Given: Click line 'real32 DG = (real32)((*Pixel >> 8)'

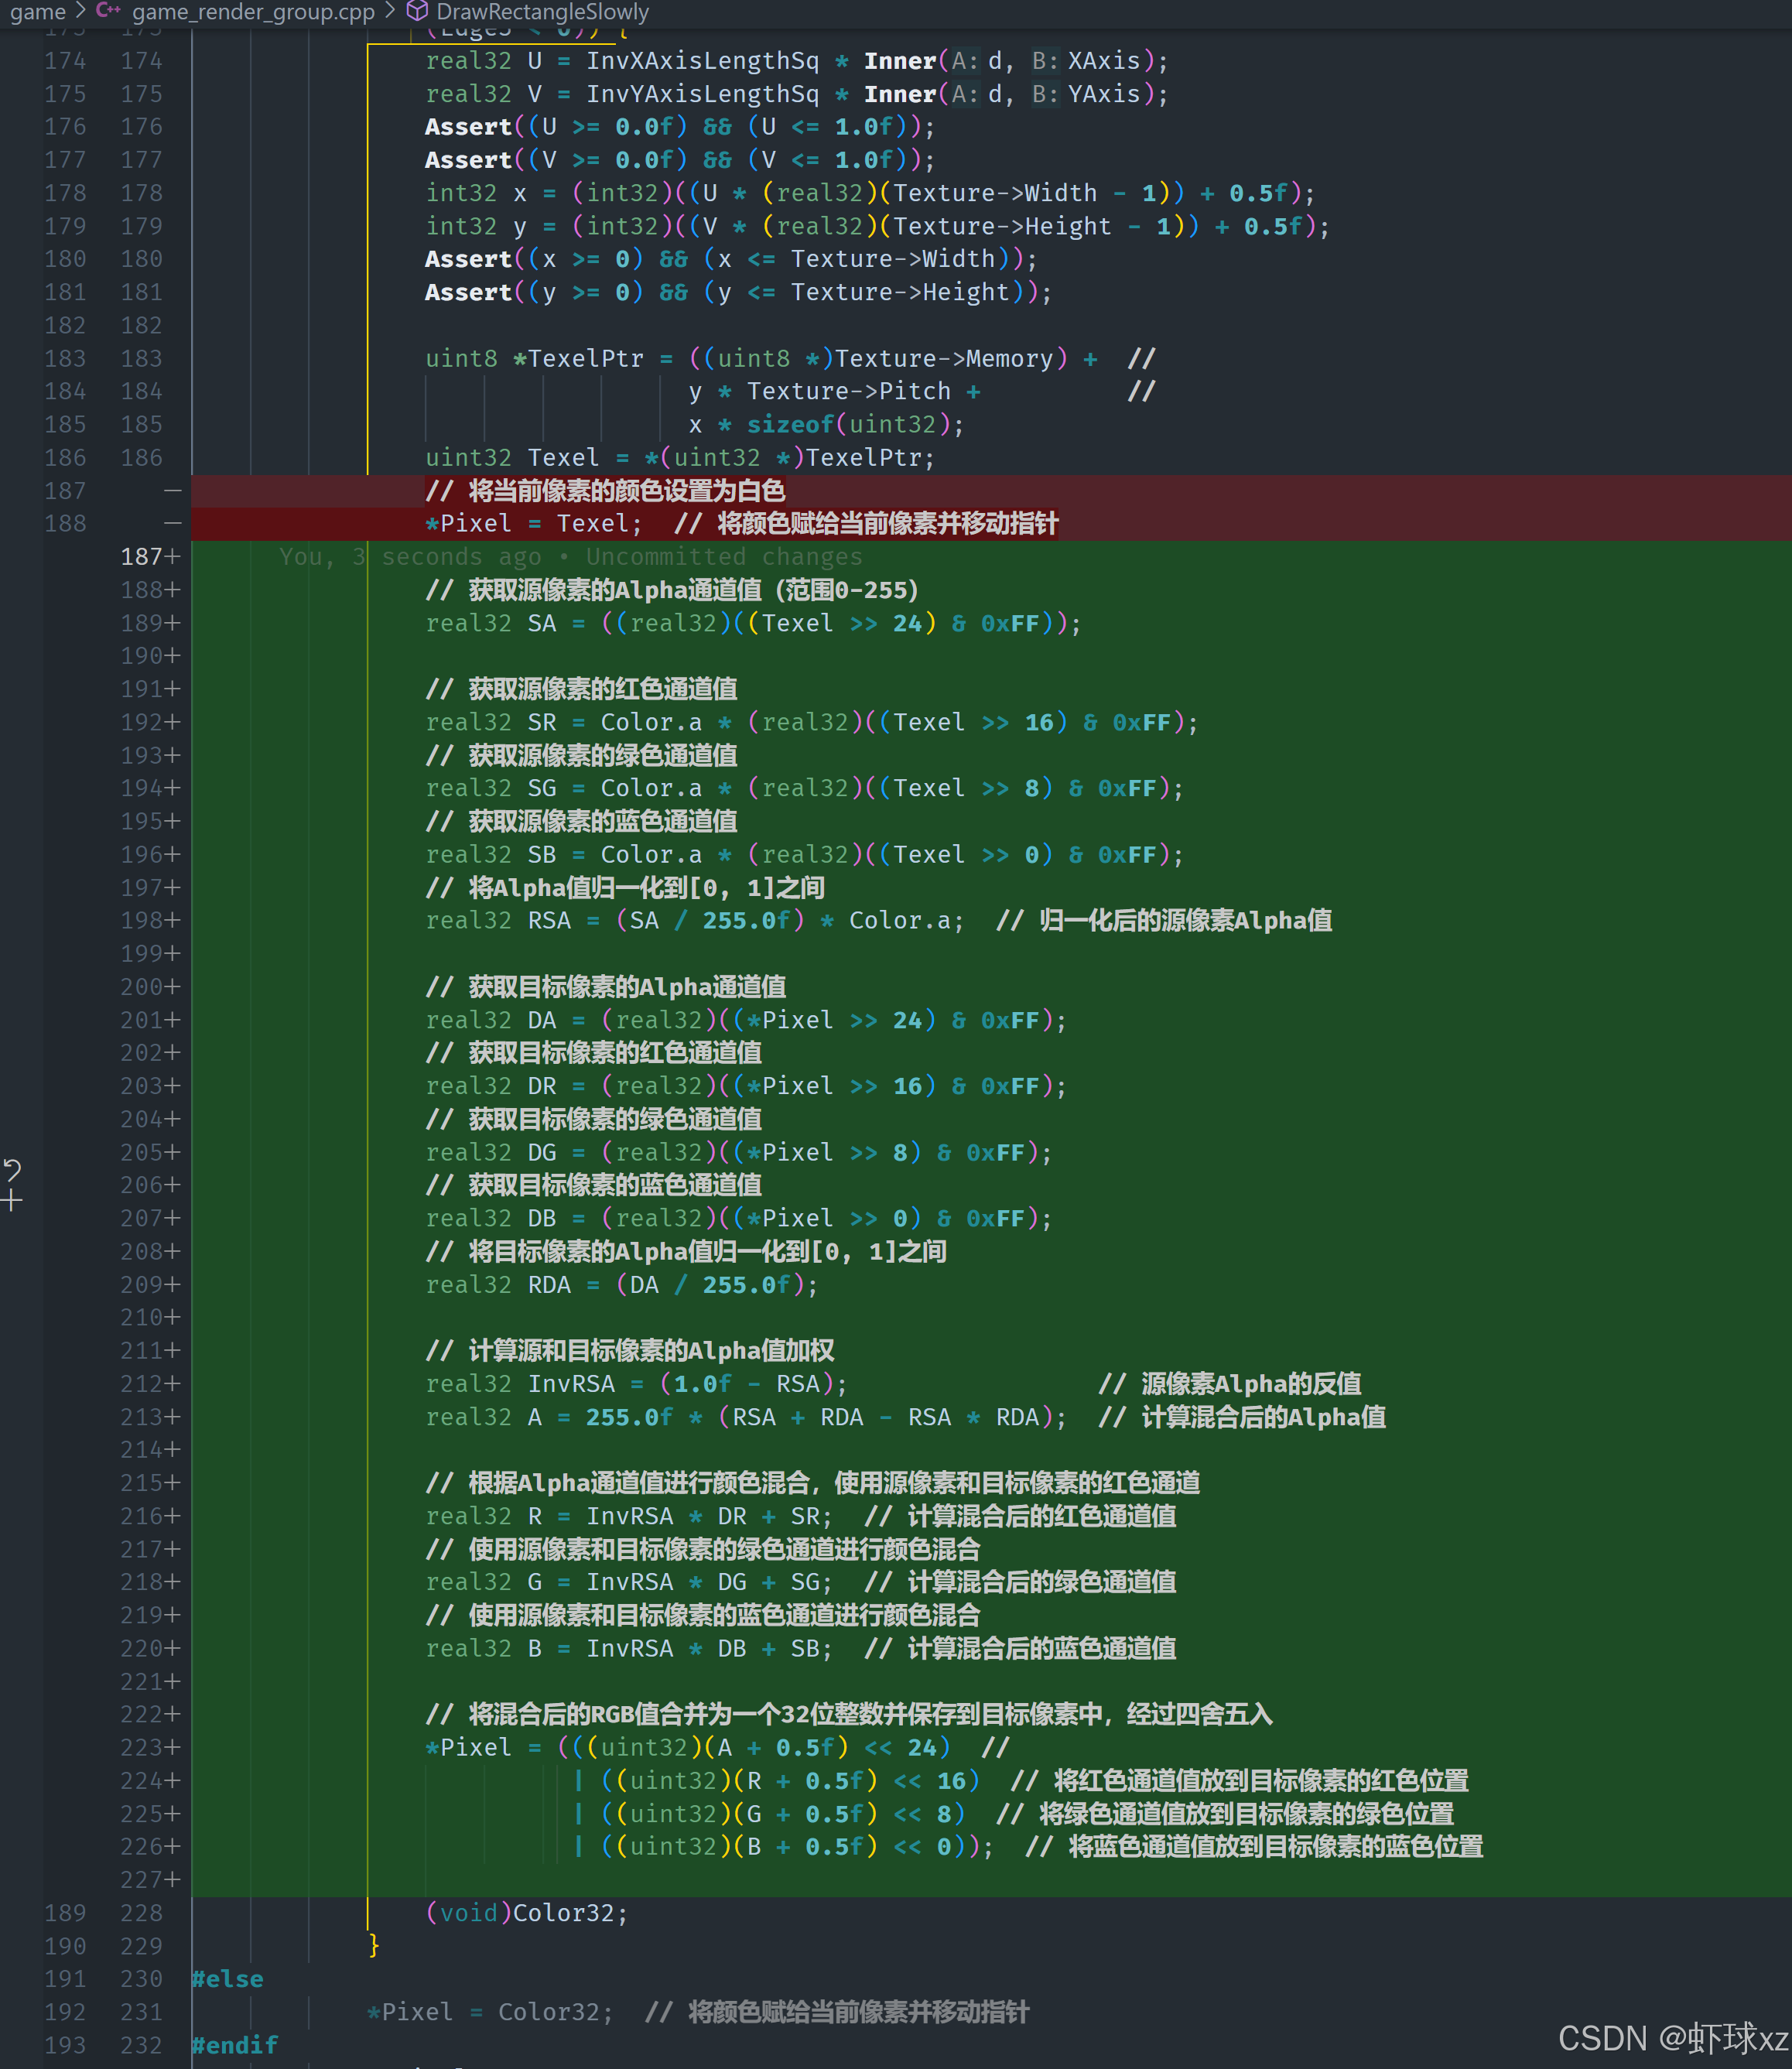Looking at the screenshot, I should pos(738,1152).
